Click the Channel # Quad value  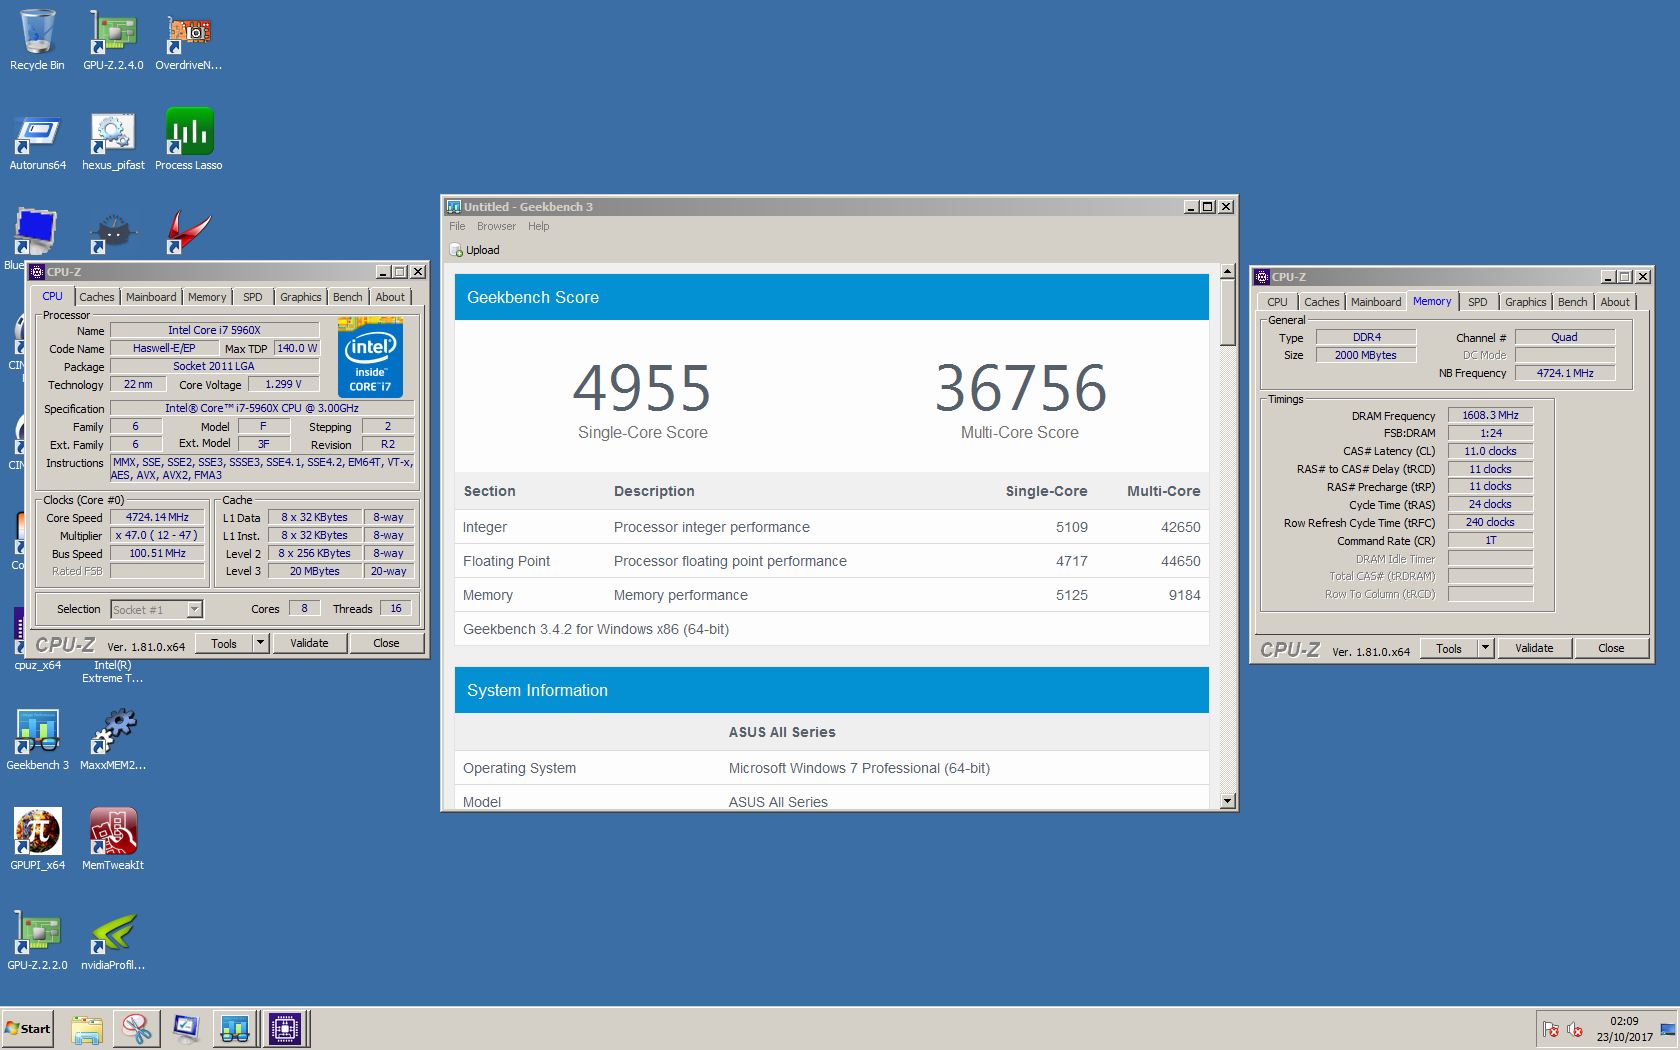pyautogui.click(x=1565, y=337)
